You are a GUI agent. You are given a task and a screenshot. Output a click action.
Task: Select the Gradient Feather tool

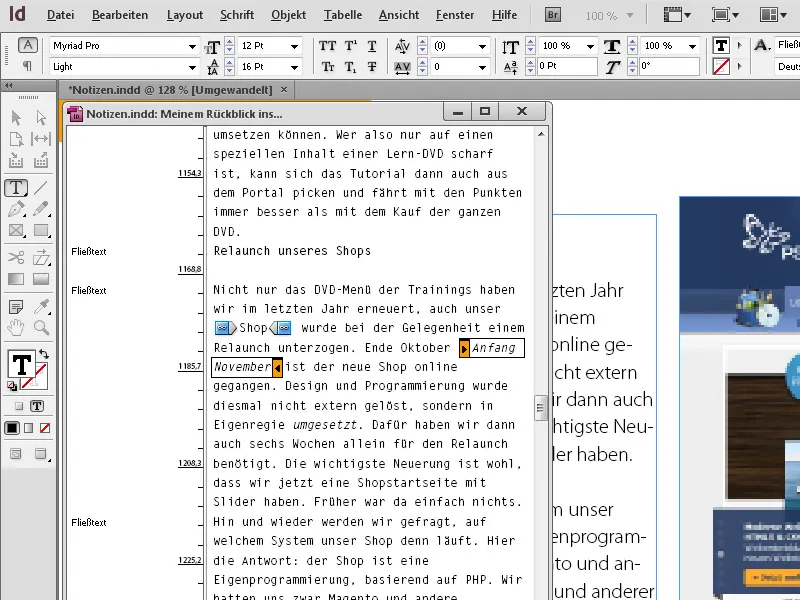pyautogui.click(x=41, y=279)
